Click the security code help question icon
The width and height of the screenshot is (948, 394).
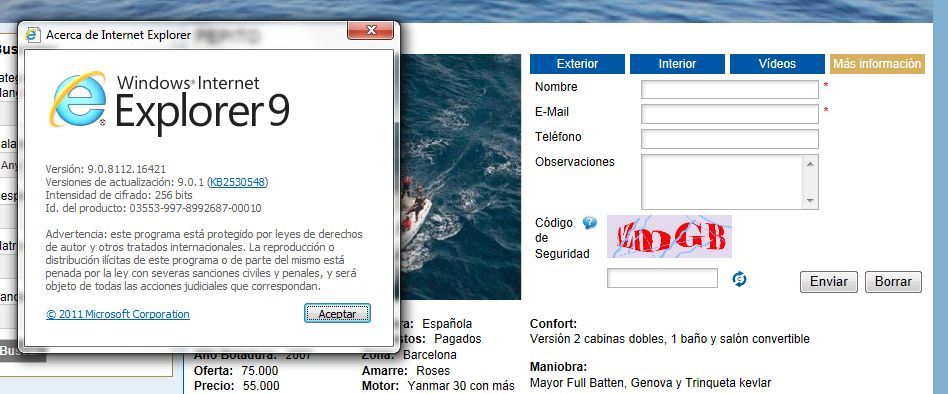589,223
